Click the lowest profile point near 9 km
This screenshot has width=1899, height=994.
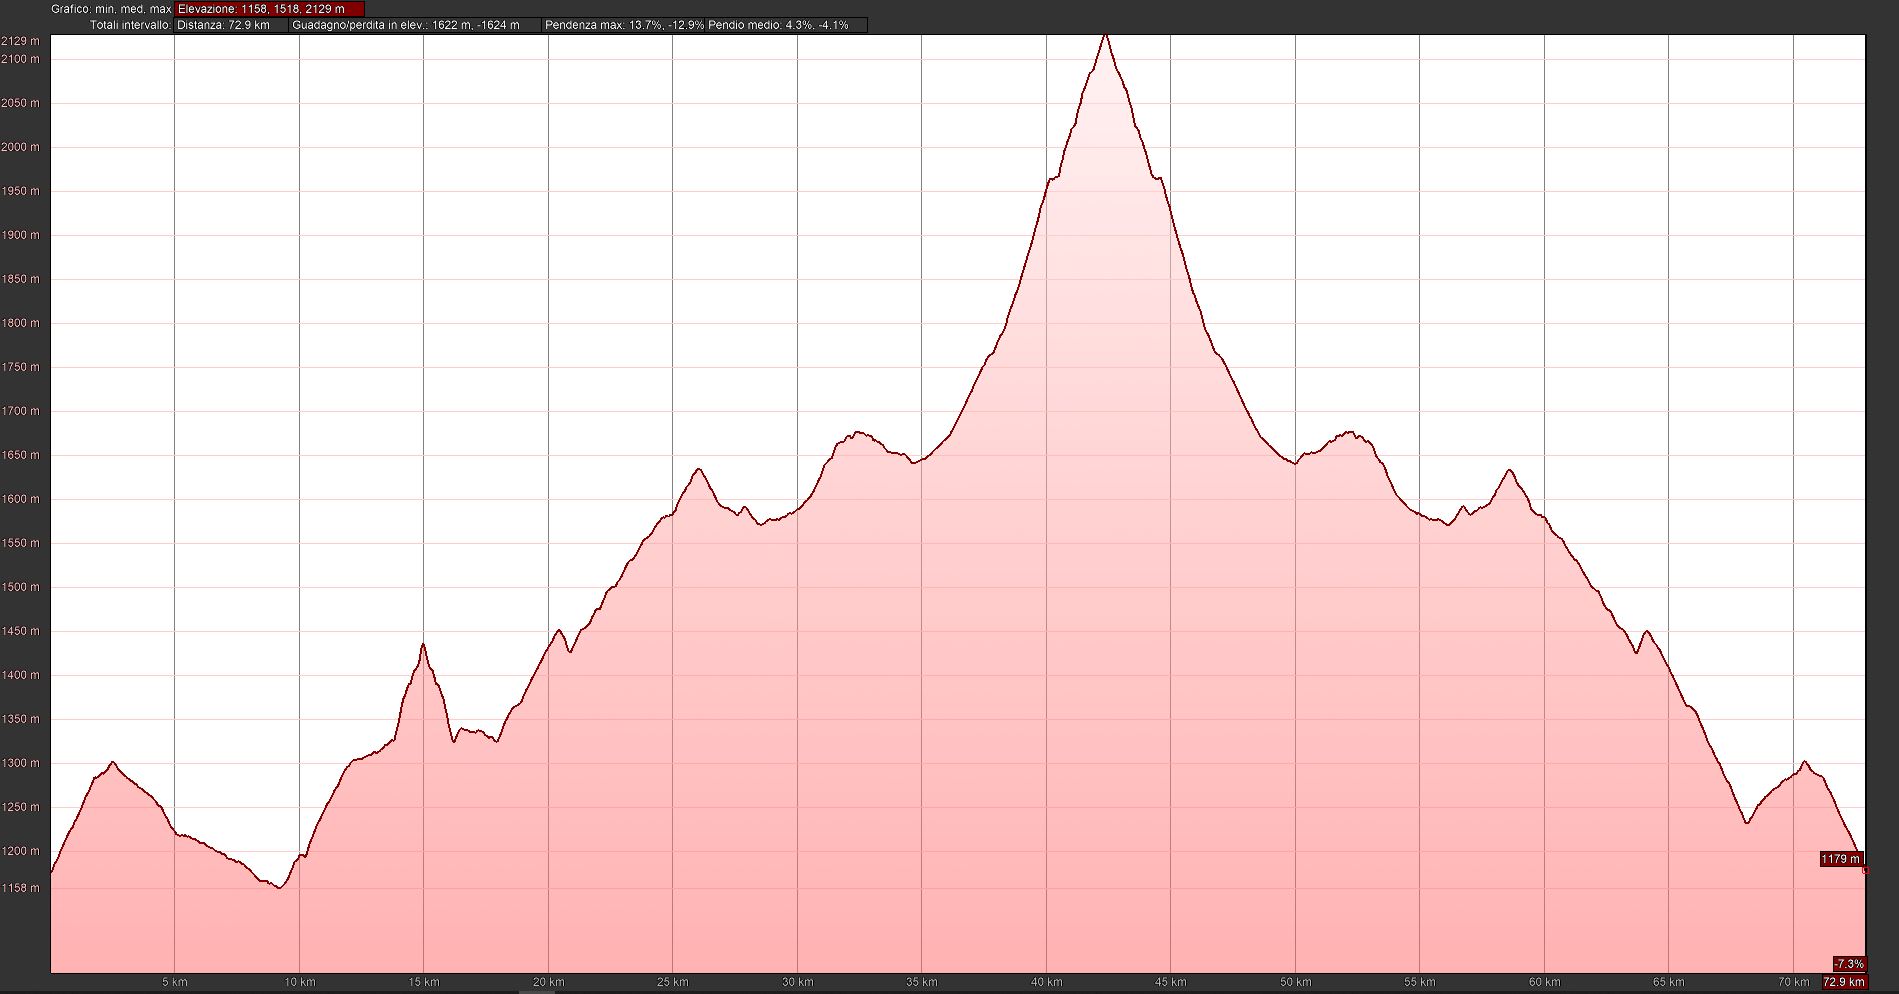point(279,887)
